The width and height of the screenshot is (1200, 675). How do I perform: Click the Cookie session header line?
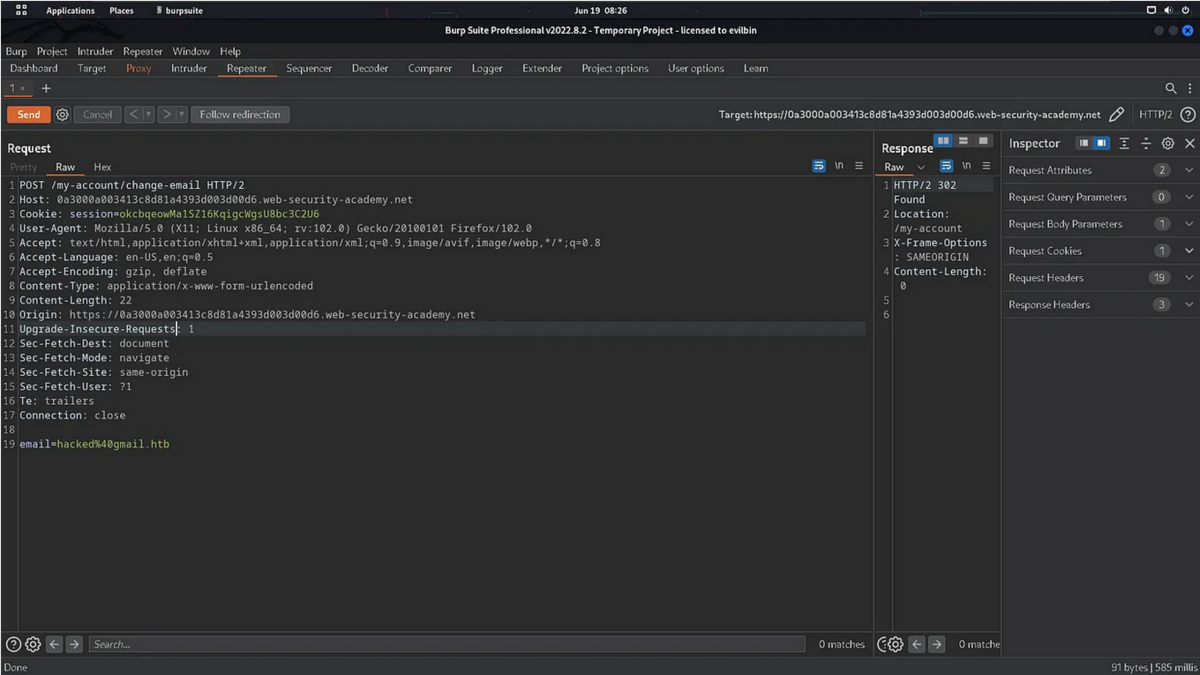(169, 214)
